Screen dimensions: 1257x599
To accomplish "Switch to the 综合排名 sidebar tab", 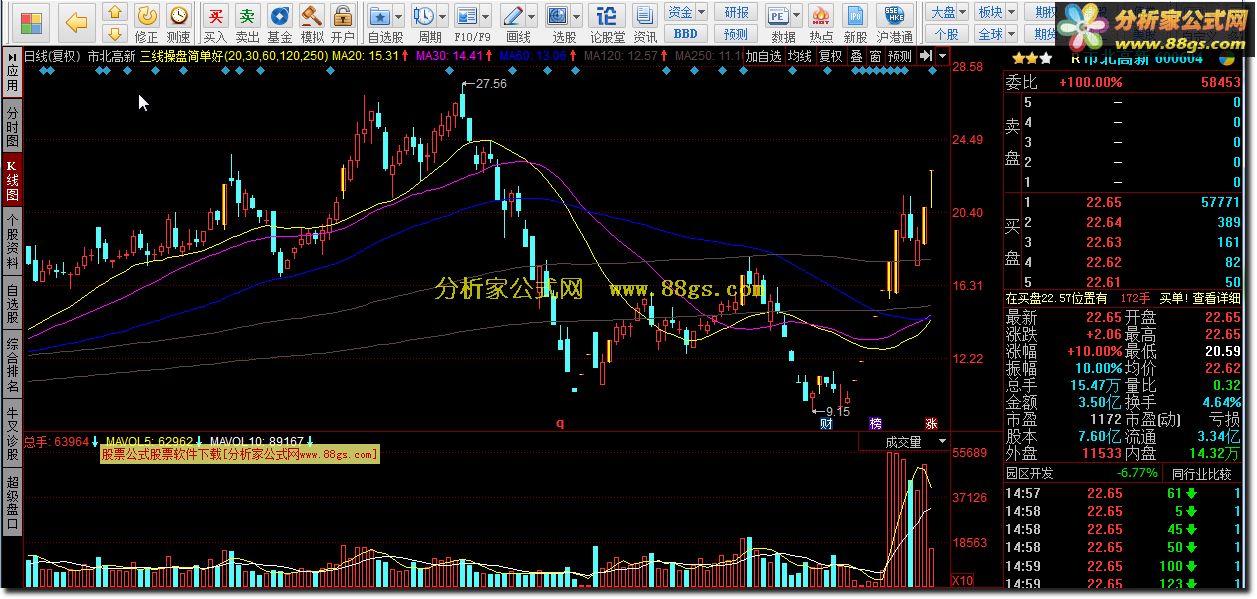I will [12, 365].
